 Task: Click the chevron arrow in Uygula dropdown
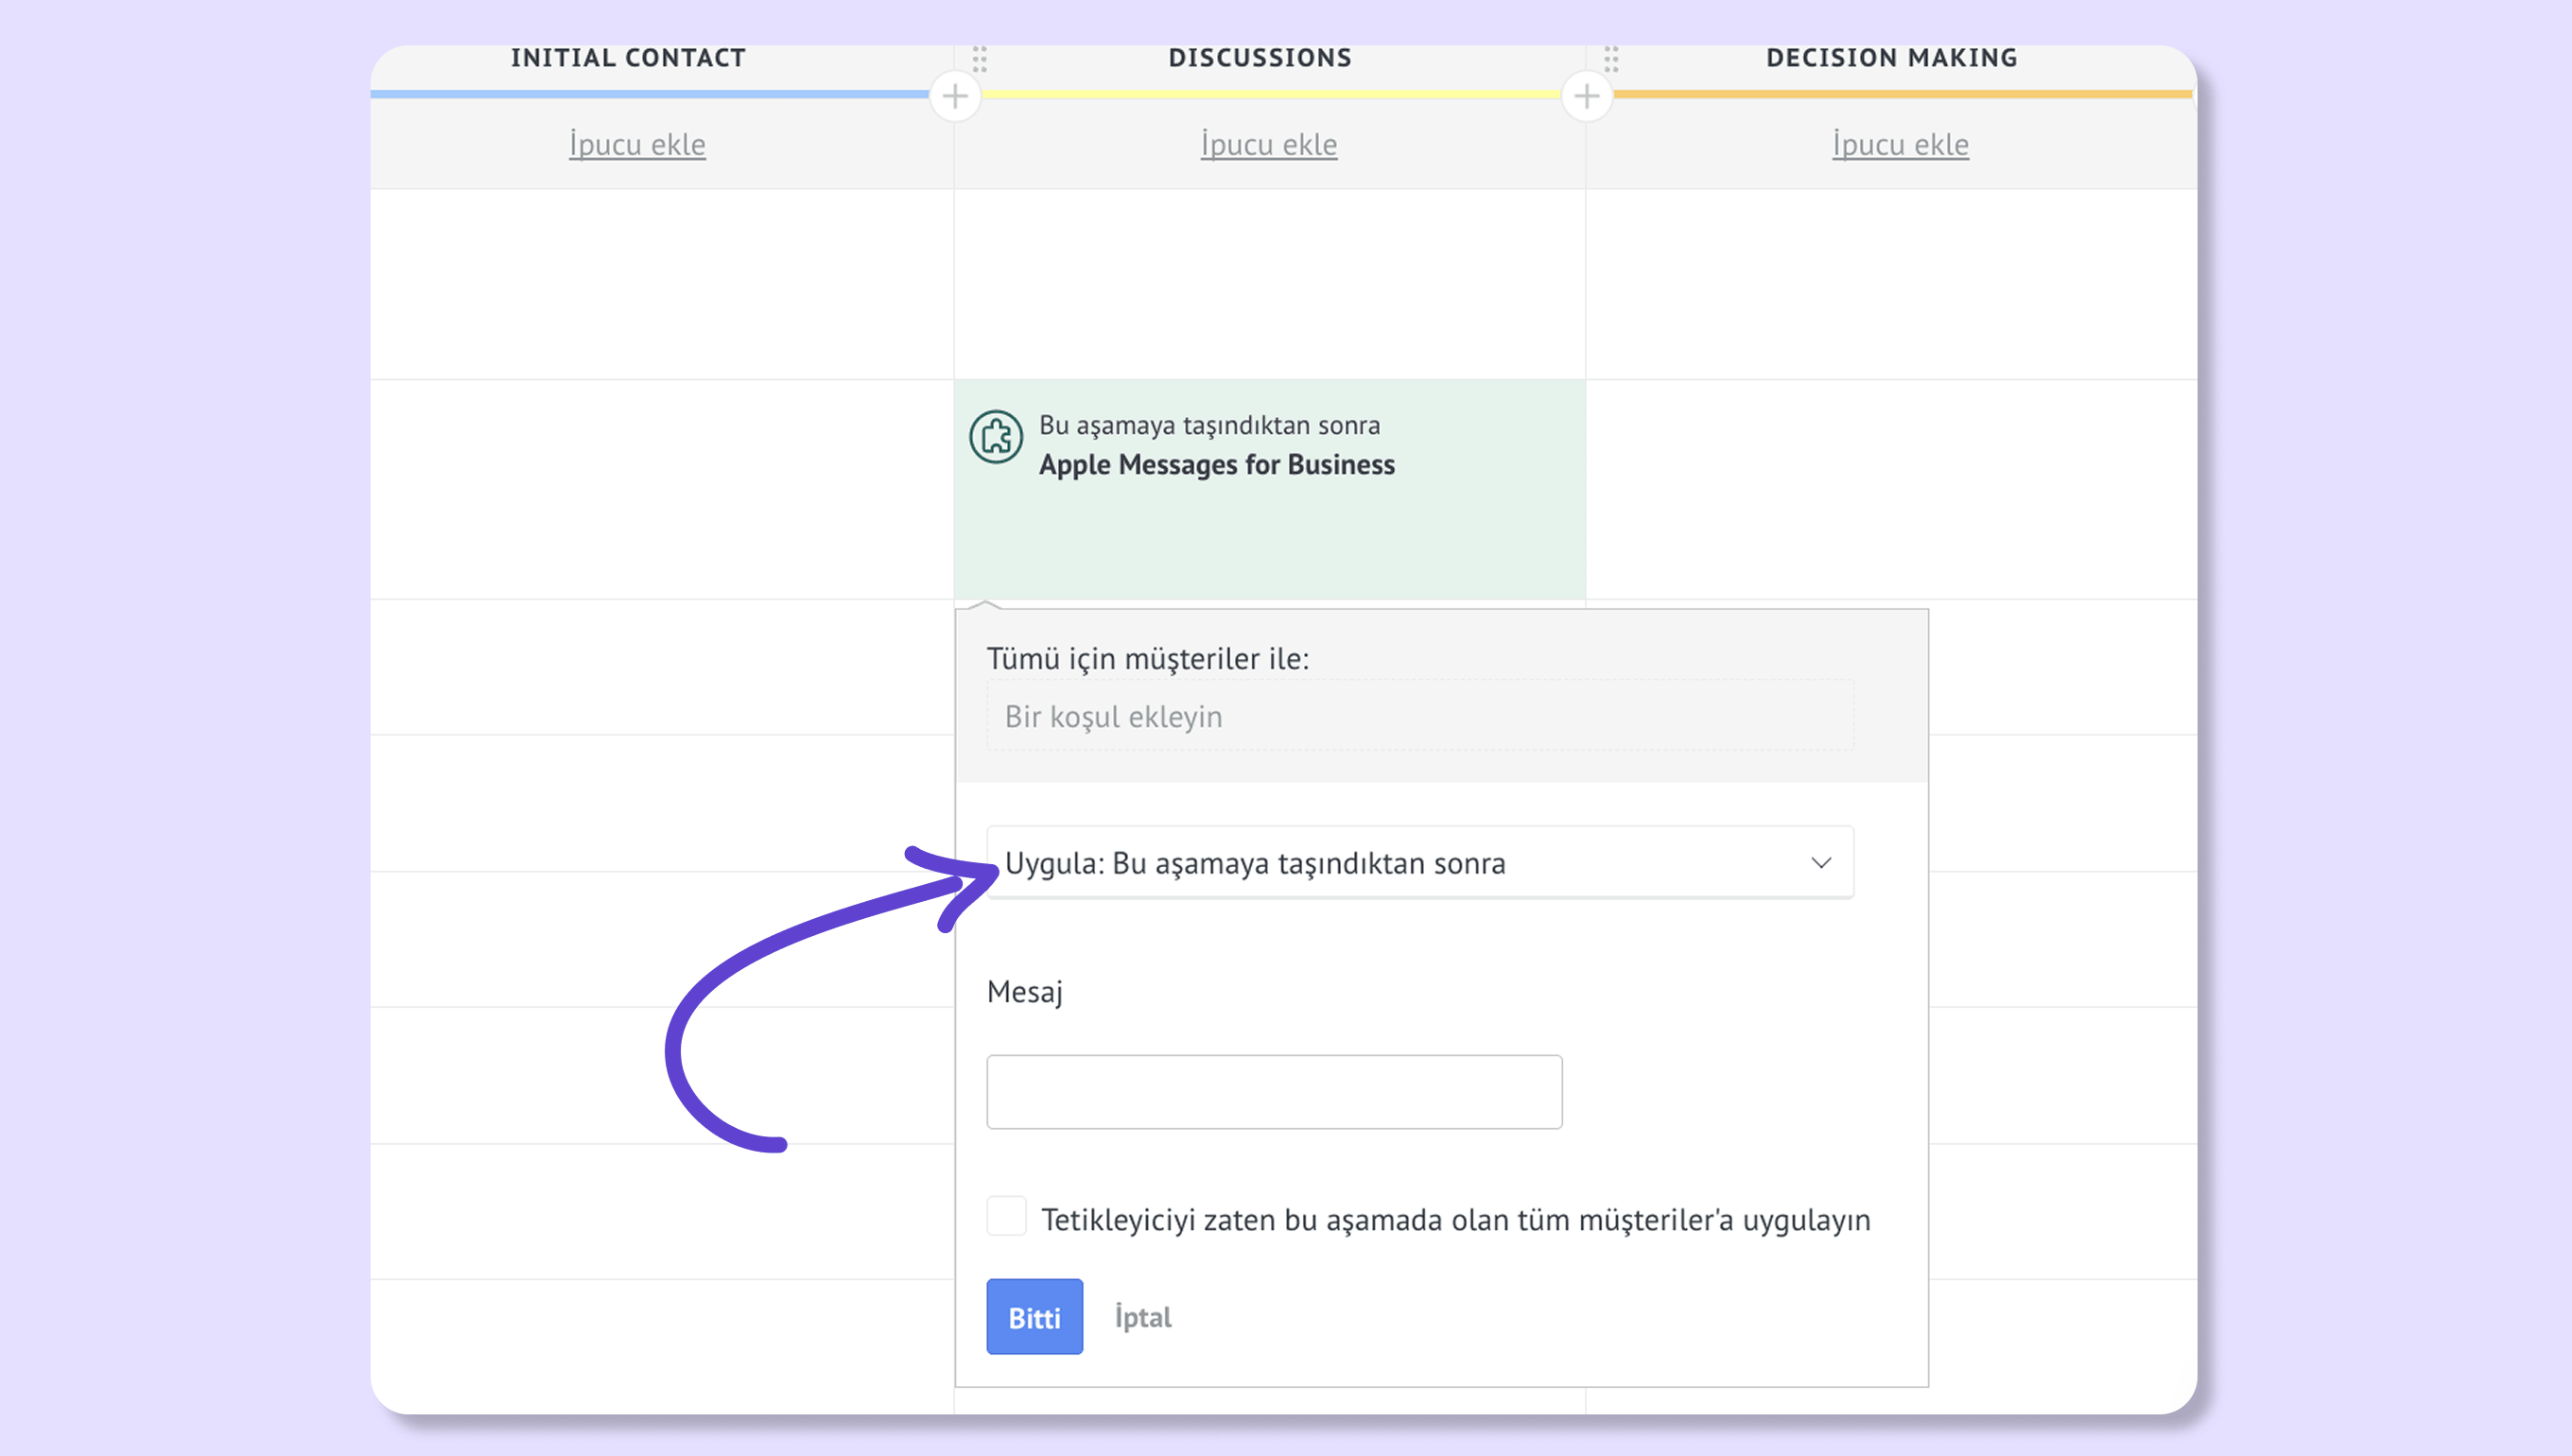[1821, 863]
